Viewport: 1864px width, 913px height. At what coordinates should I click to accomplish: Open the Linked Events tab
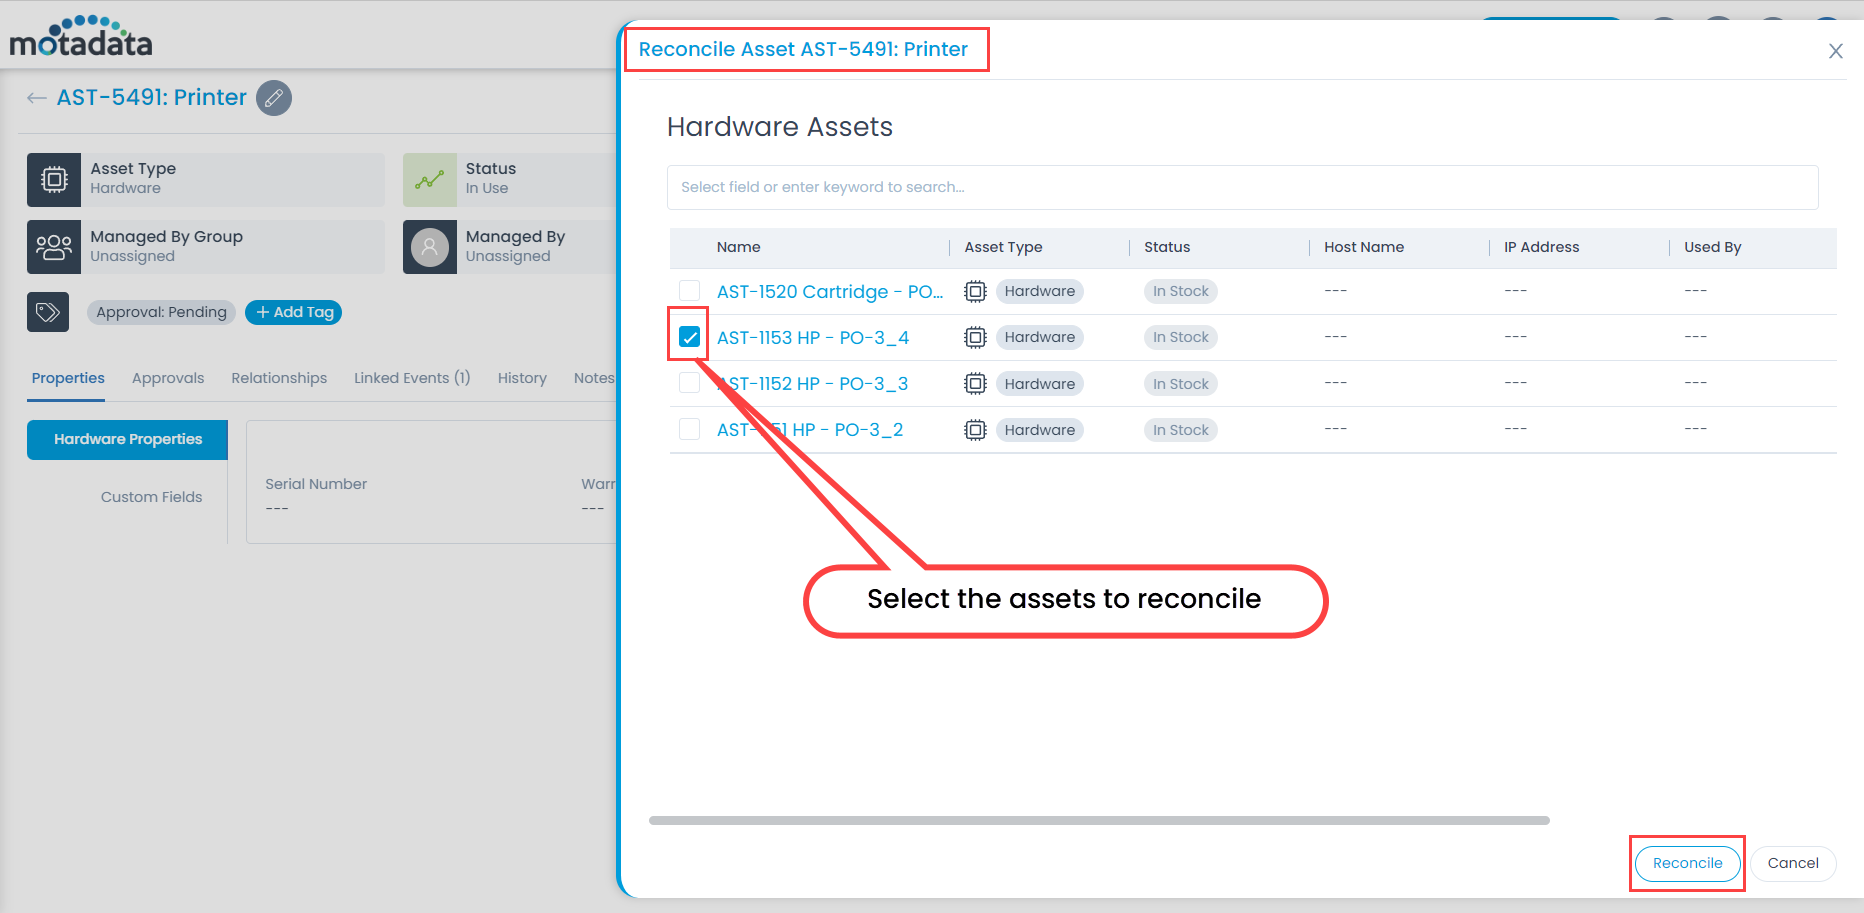[x=411, y=378]
